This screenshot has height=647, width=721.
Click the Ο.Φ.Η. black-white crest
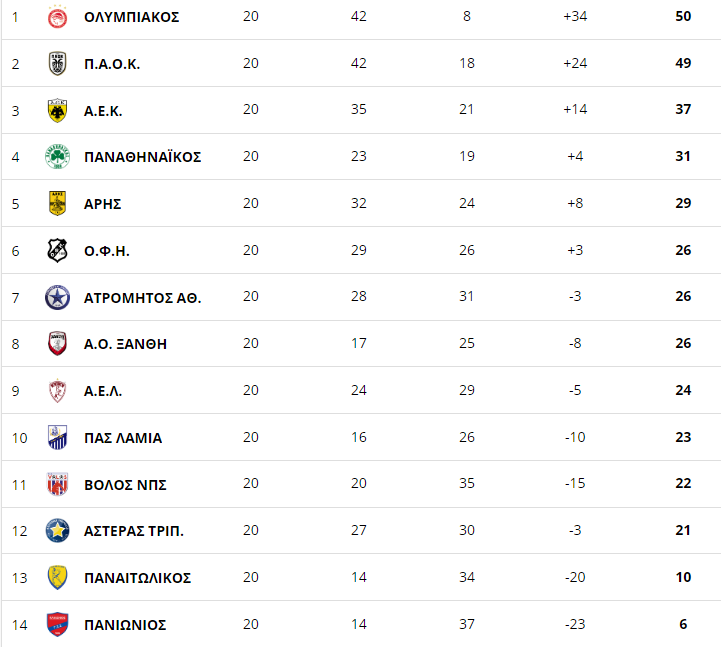pyautogui.click(x=57, y=251)
